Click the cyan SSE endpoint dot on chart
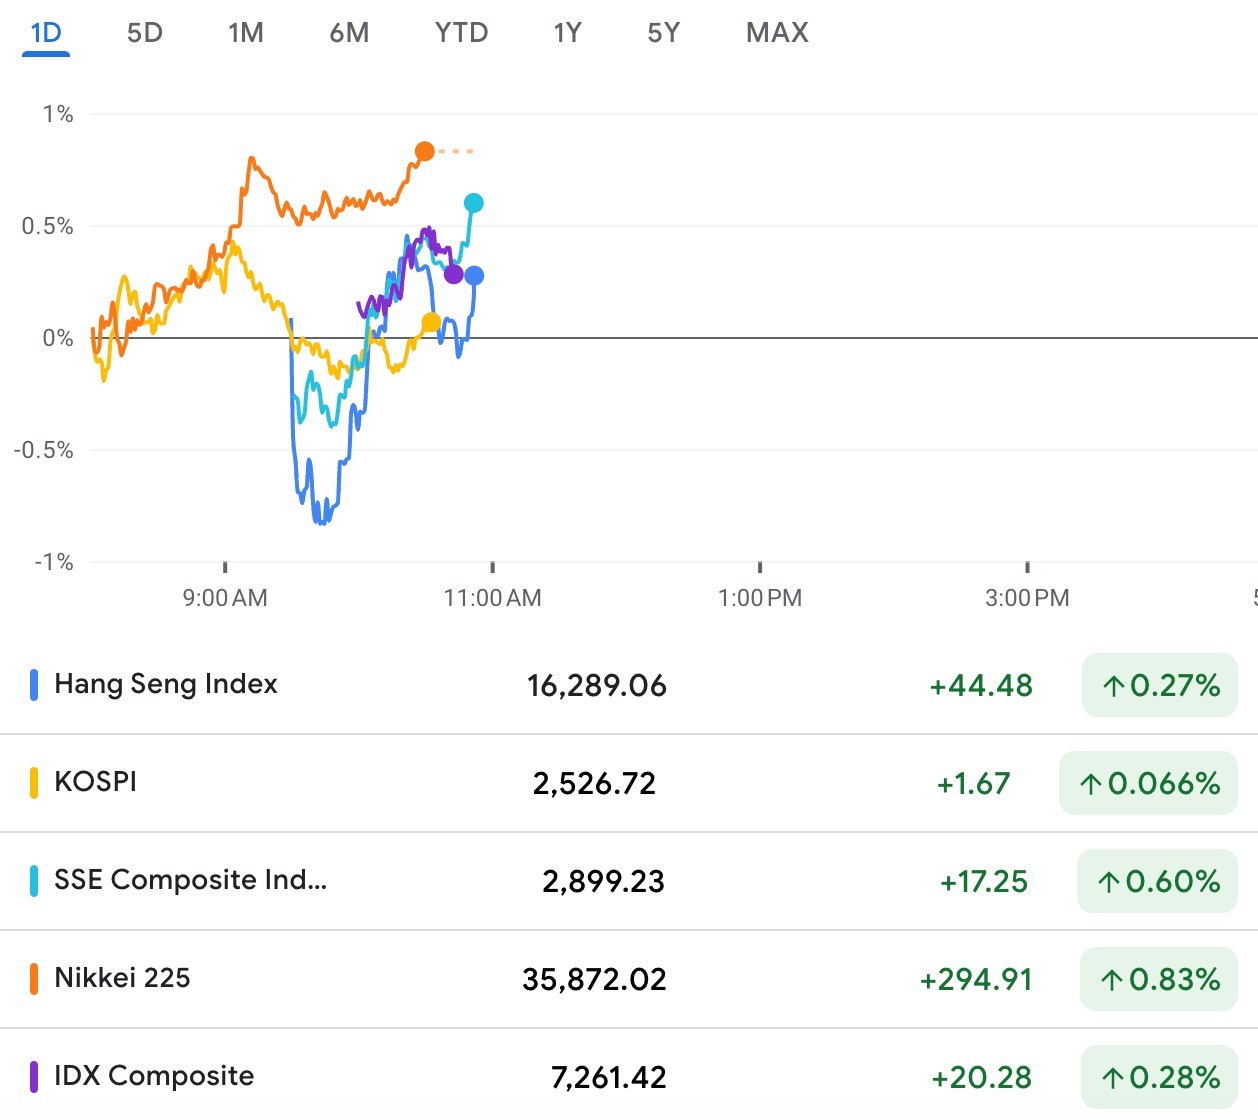The width and height of the screenshot is (1258, 1120). pos(474,203)
